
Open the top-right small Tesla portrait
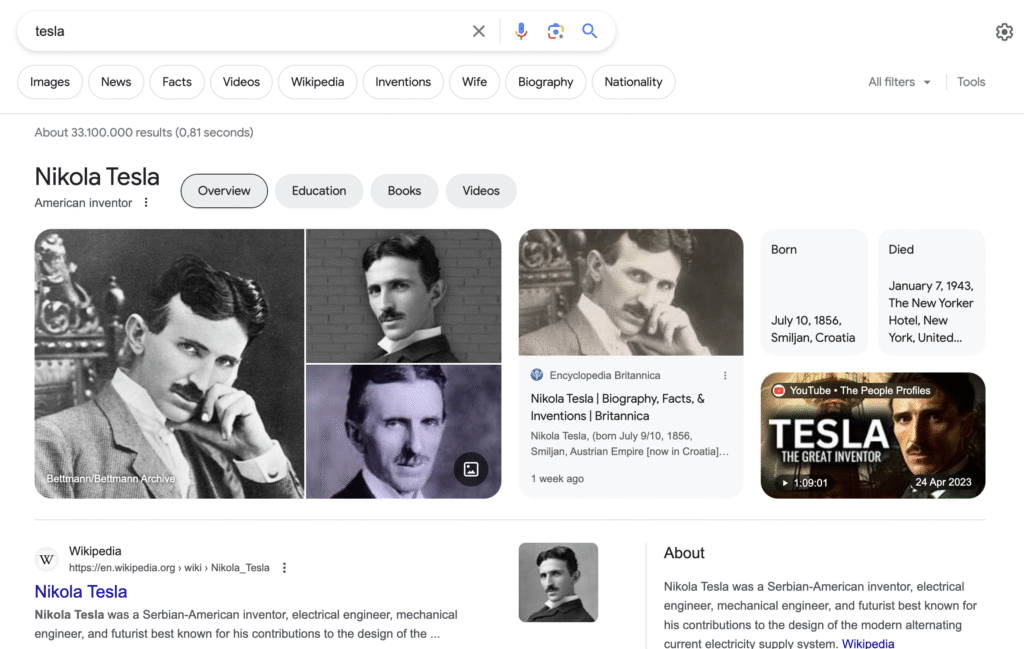(x=404, y=296)
